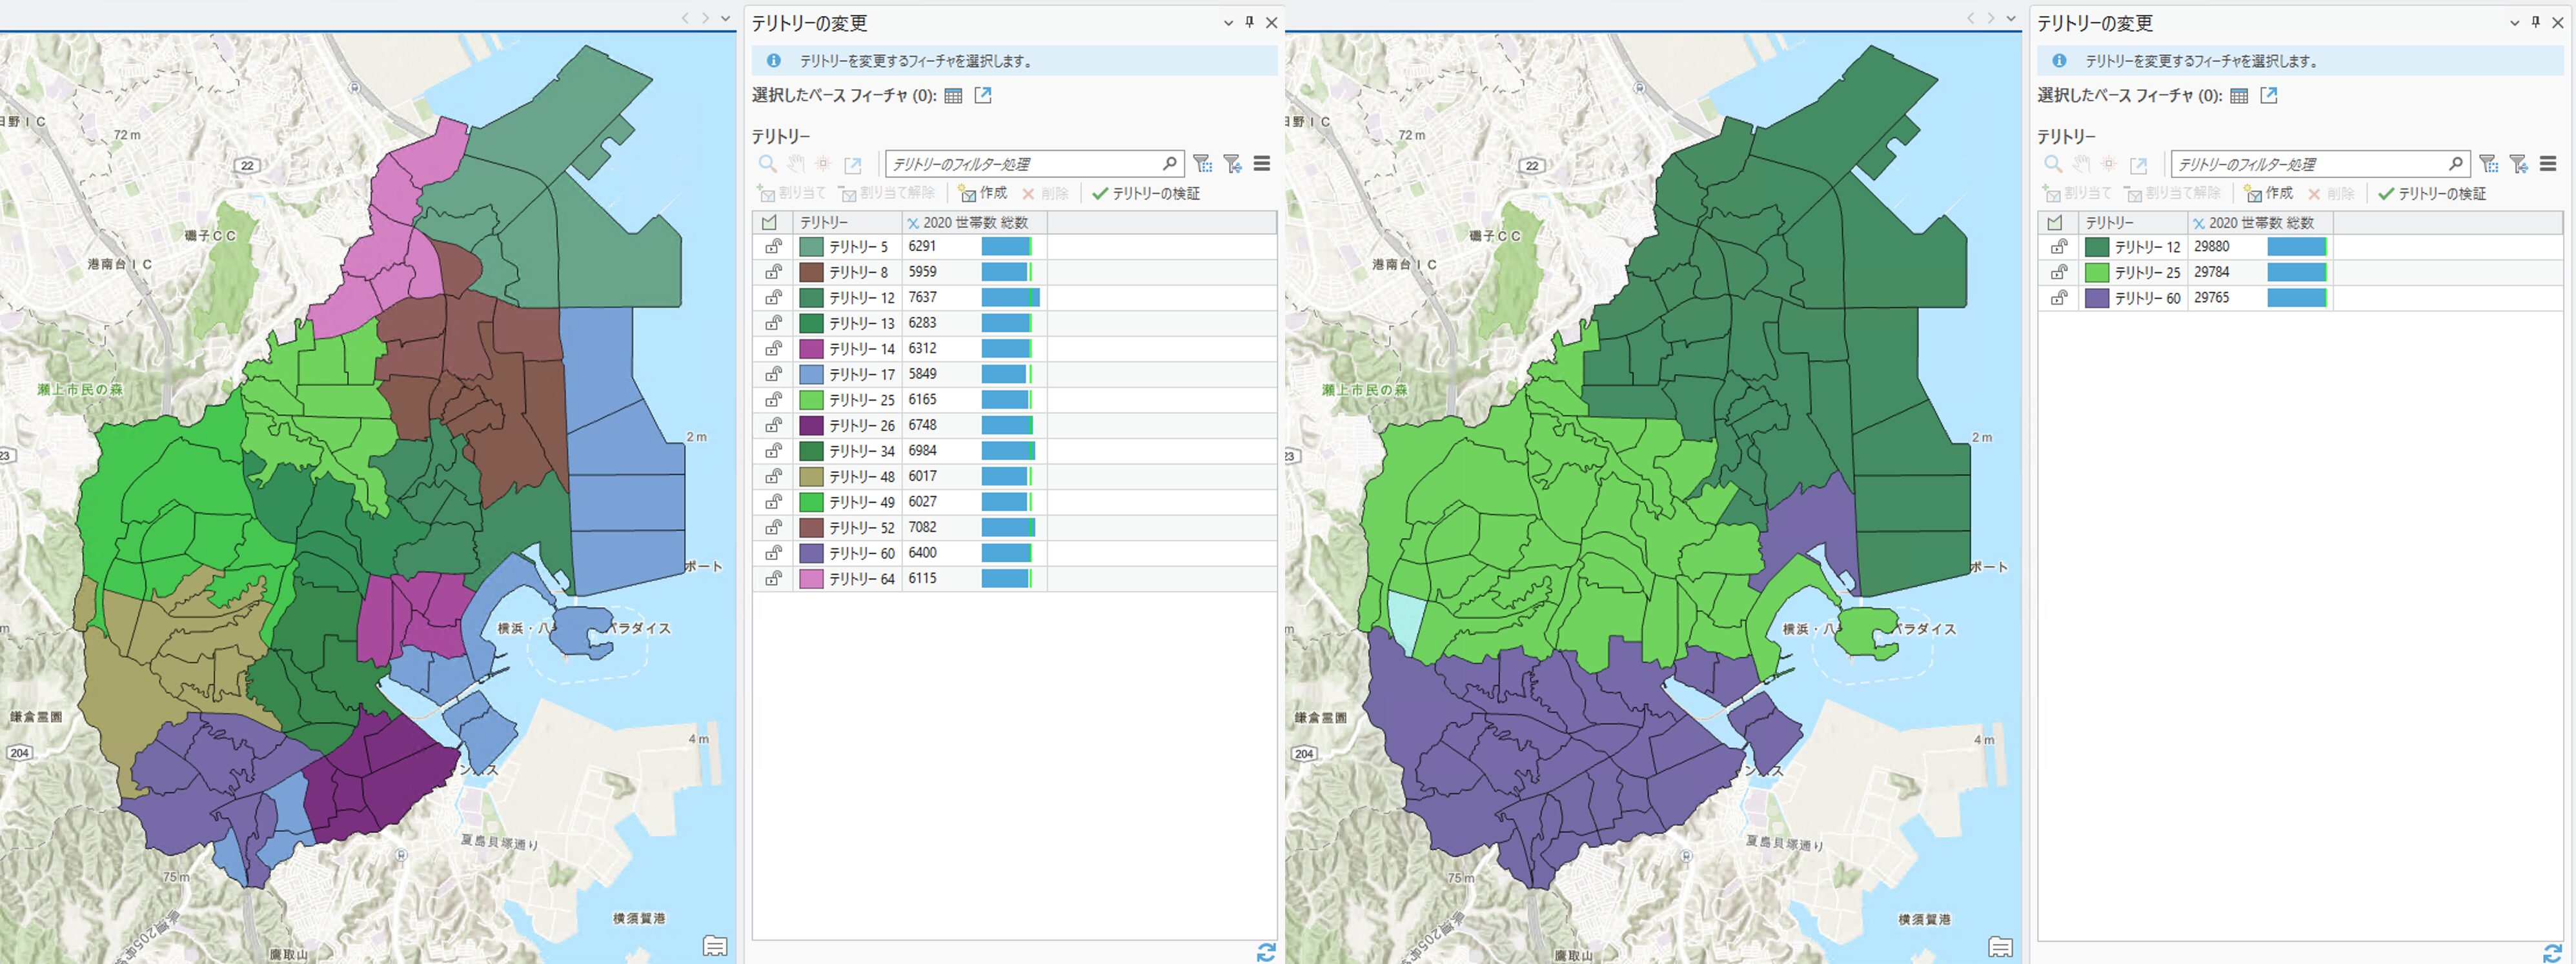Click the magnifier icon in the left filter box

pos(1169,163)
